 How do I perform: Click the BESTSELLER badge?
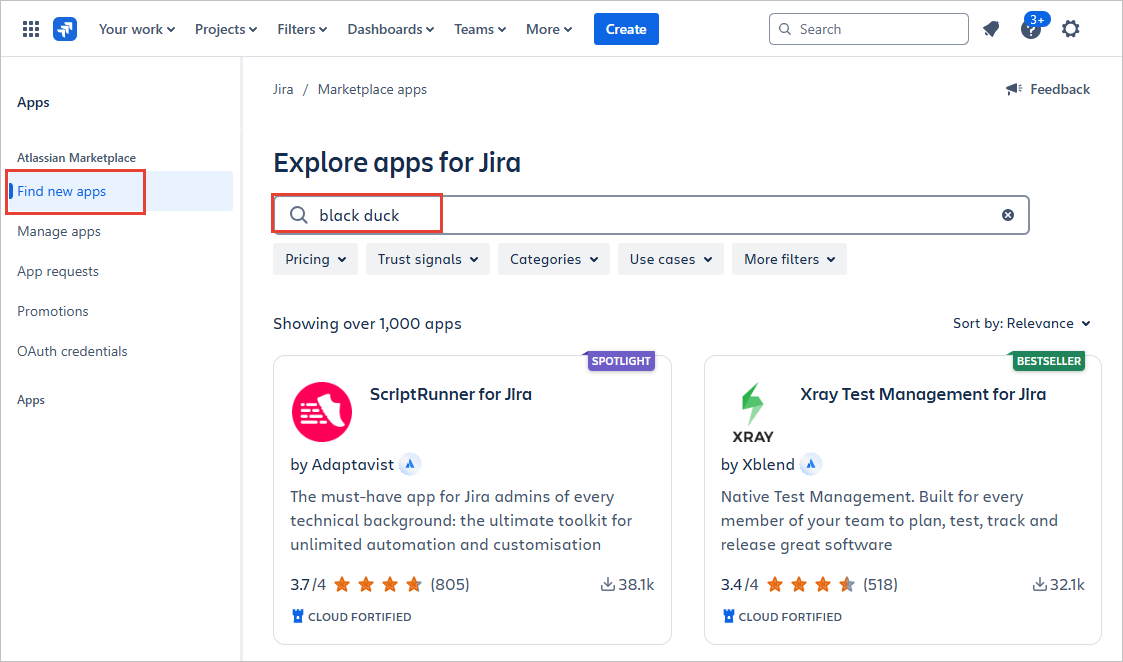tap(1048, 361)
